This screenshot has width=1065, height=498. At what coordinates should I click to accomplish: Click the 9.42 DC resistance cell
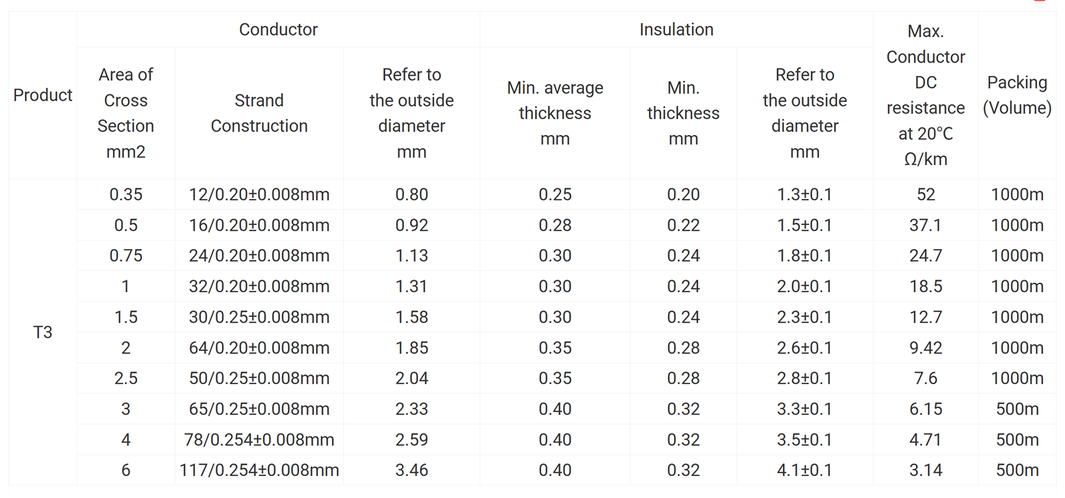925,348
